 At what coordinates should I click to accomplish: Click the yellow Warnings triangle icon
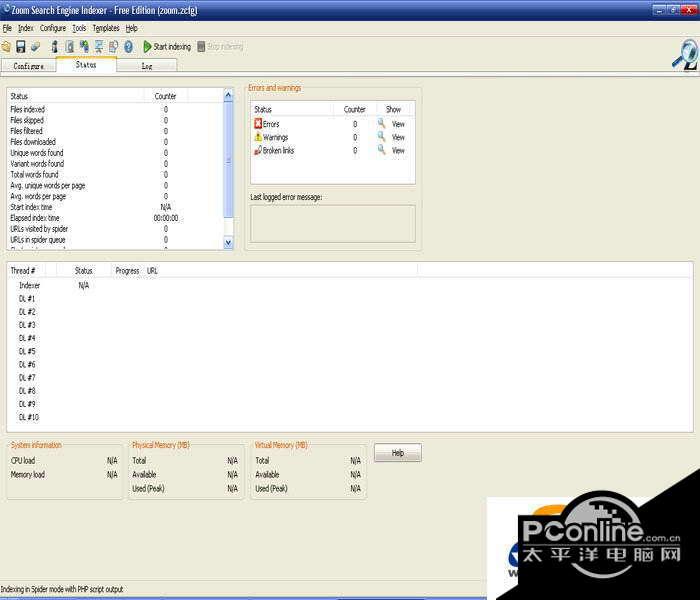pos(258,137)
